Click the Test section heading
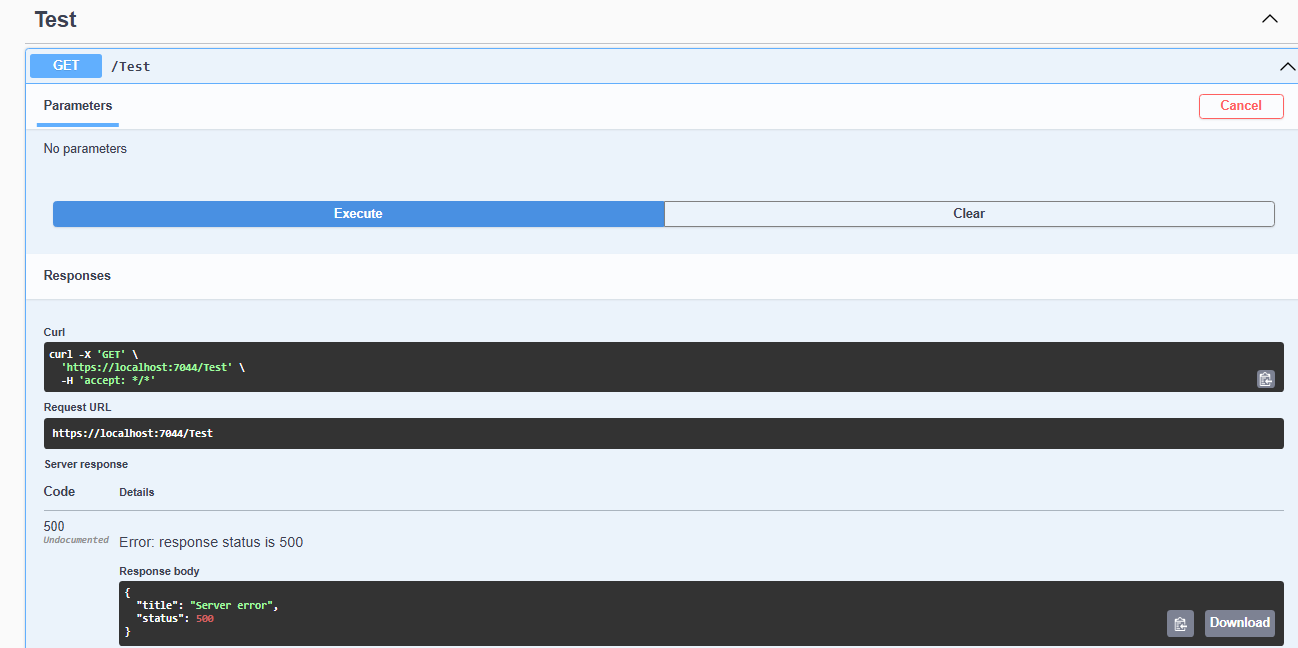This screenshot has width=1298, height=648. click(55, 19)
